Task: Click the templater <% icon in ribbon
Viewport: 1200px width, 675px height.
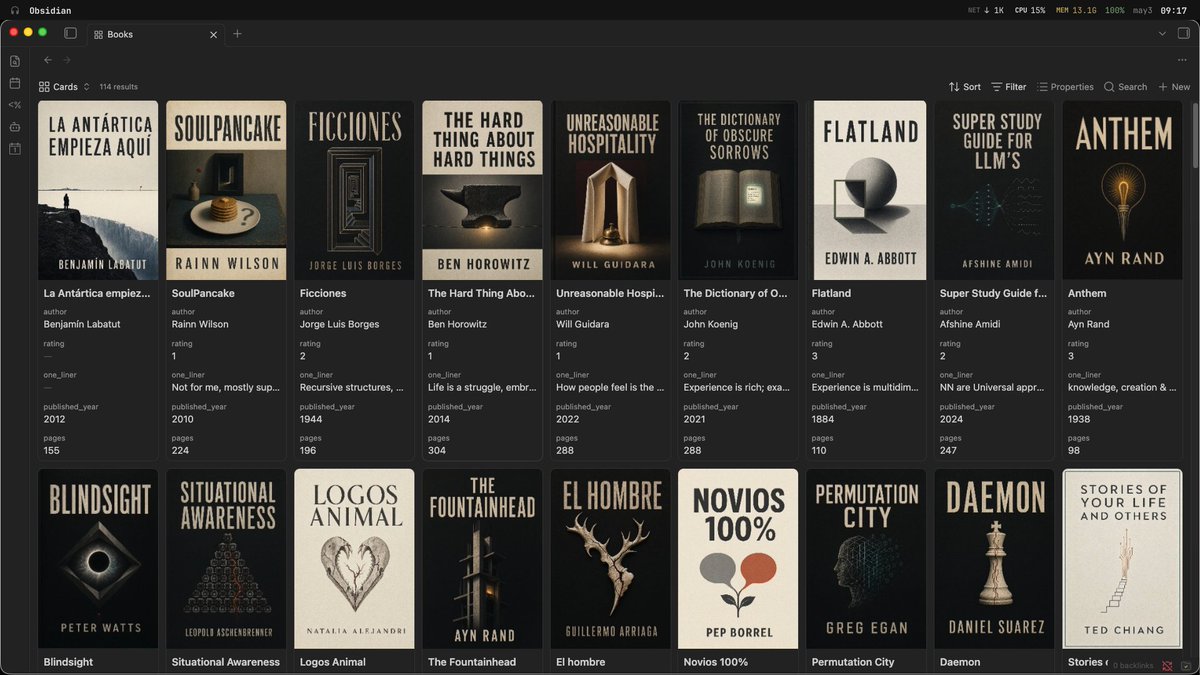Action: (x=15, y=105)
